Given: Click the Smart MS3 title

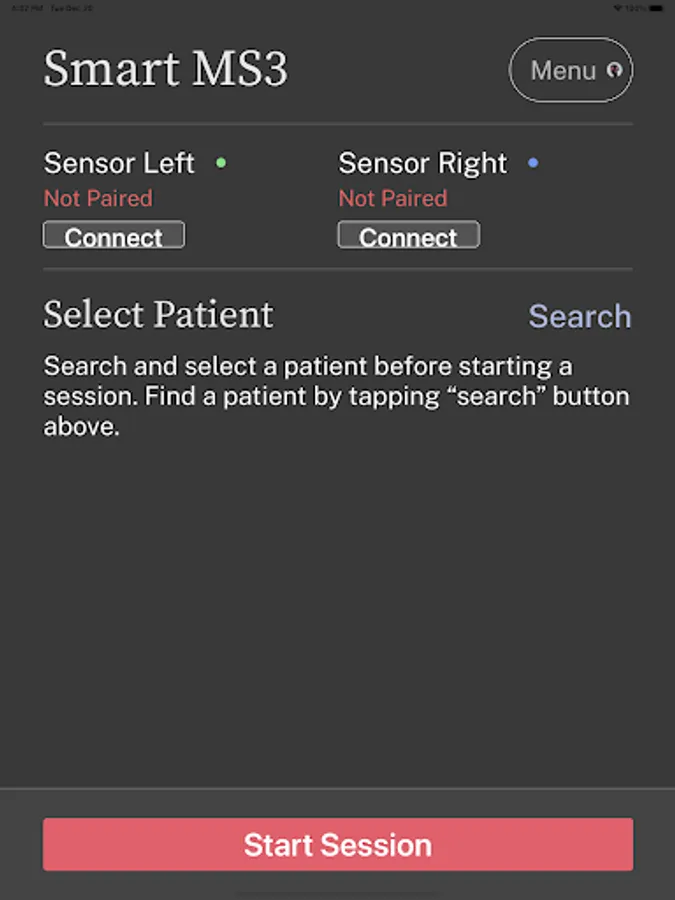Looking at the screenshot, I should pos(165,70).
